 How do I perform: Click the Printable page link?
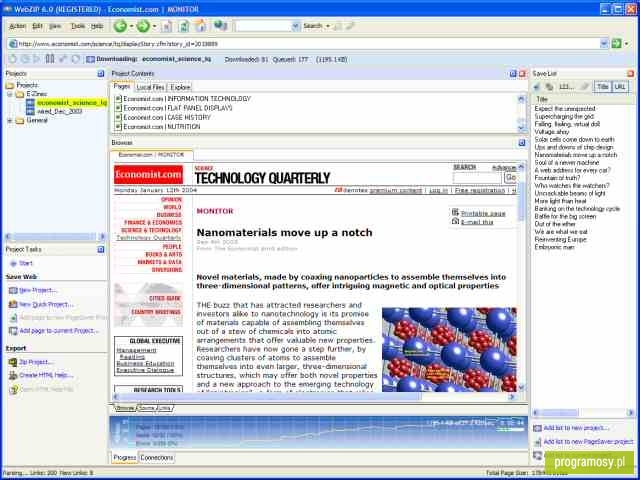[x=483, y=213]
